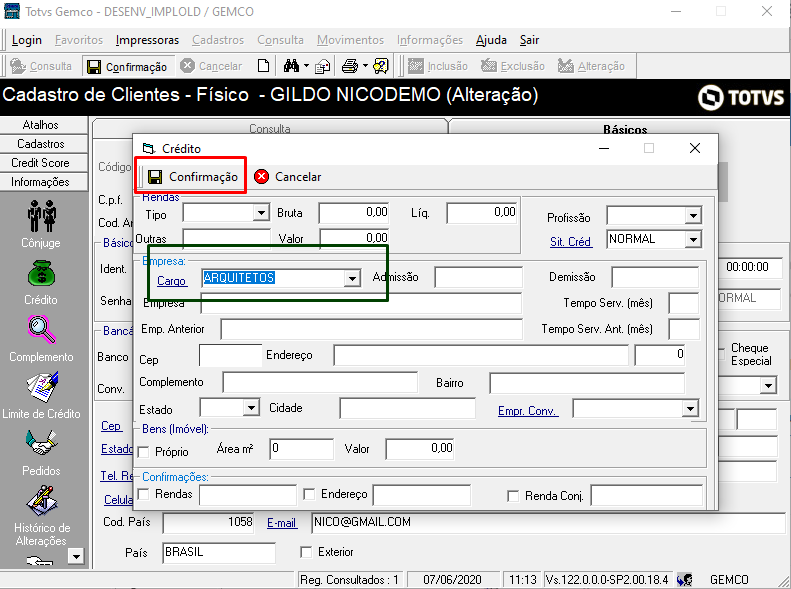Screen dimensions: 791x589
Task: Open the binoculars dropdown arrow
Action: 306,66
